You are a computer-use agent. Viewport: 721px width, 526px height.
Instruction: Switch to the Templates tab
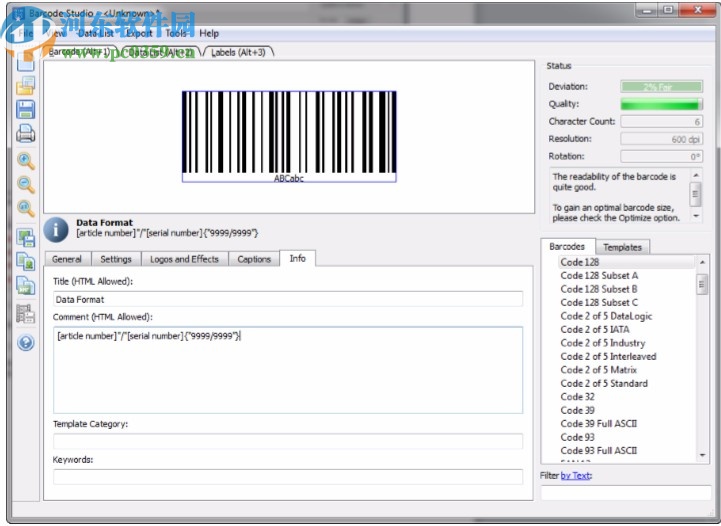(x=622, y=247)
